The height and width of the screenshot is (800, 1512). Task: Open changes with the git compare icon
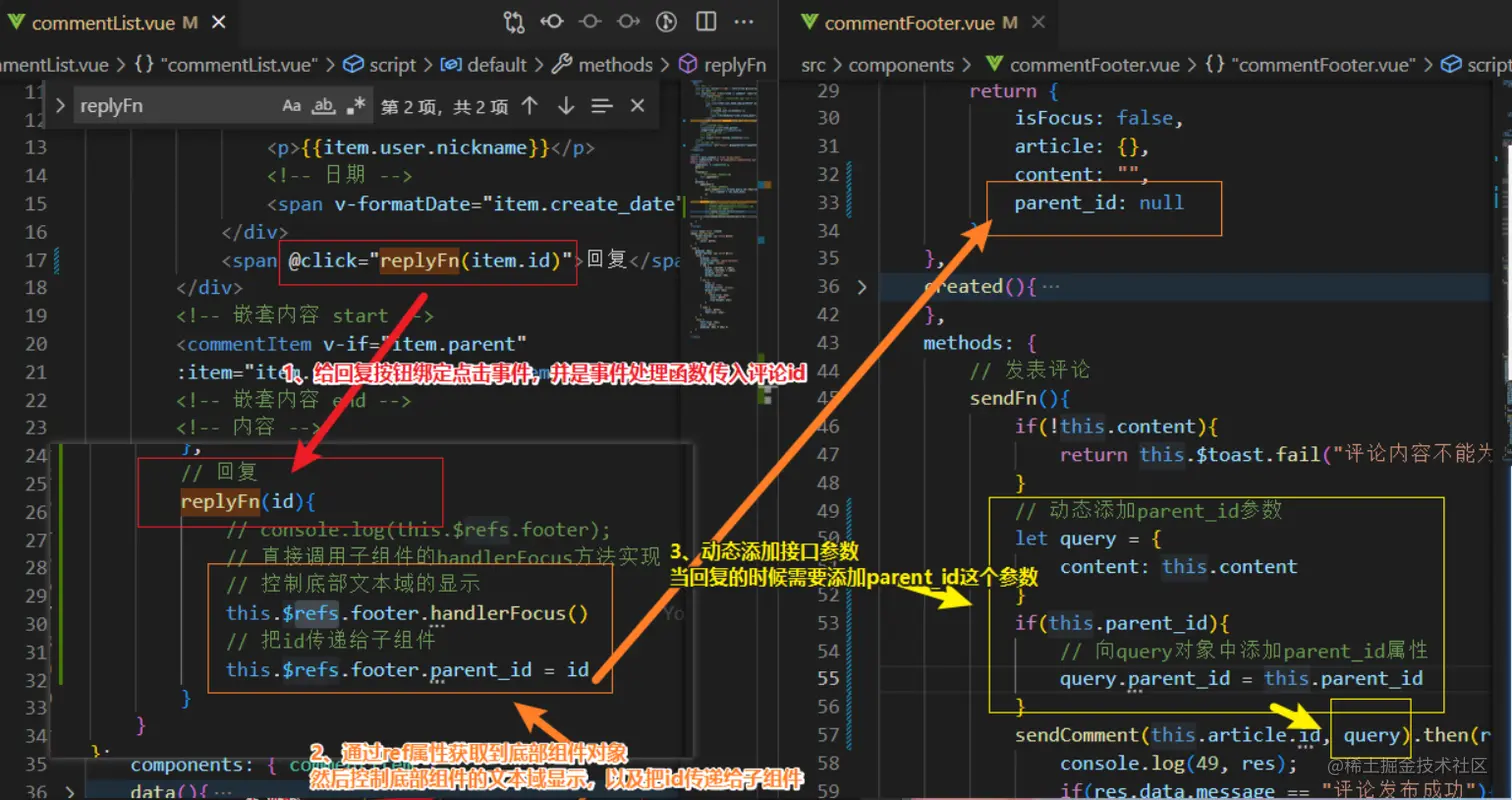click(x=514, y=22)
